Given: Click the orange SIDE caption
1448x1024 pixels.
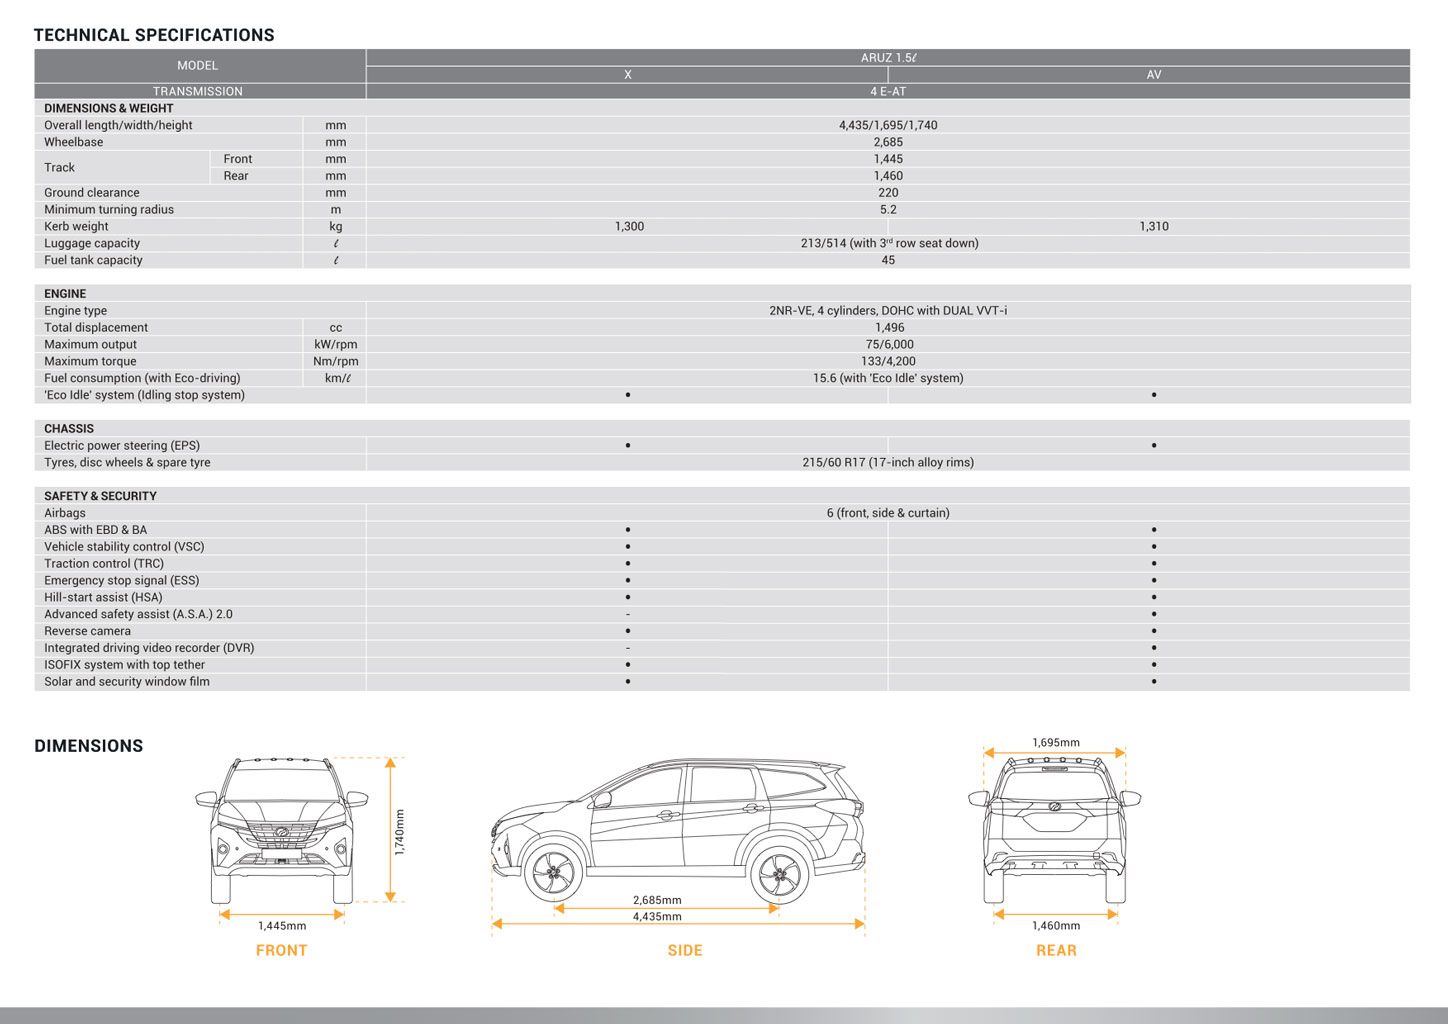Looking at the screenshot, I should pos(685,951).
